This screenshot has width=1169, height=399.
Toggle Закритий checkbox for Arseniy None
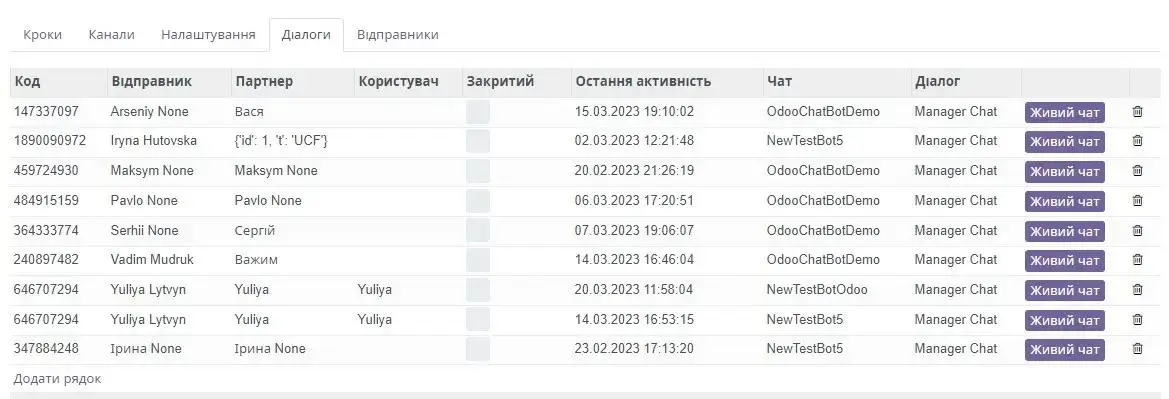(478, 112)
